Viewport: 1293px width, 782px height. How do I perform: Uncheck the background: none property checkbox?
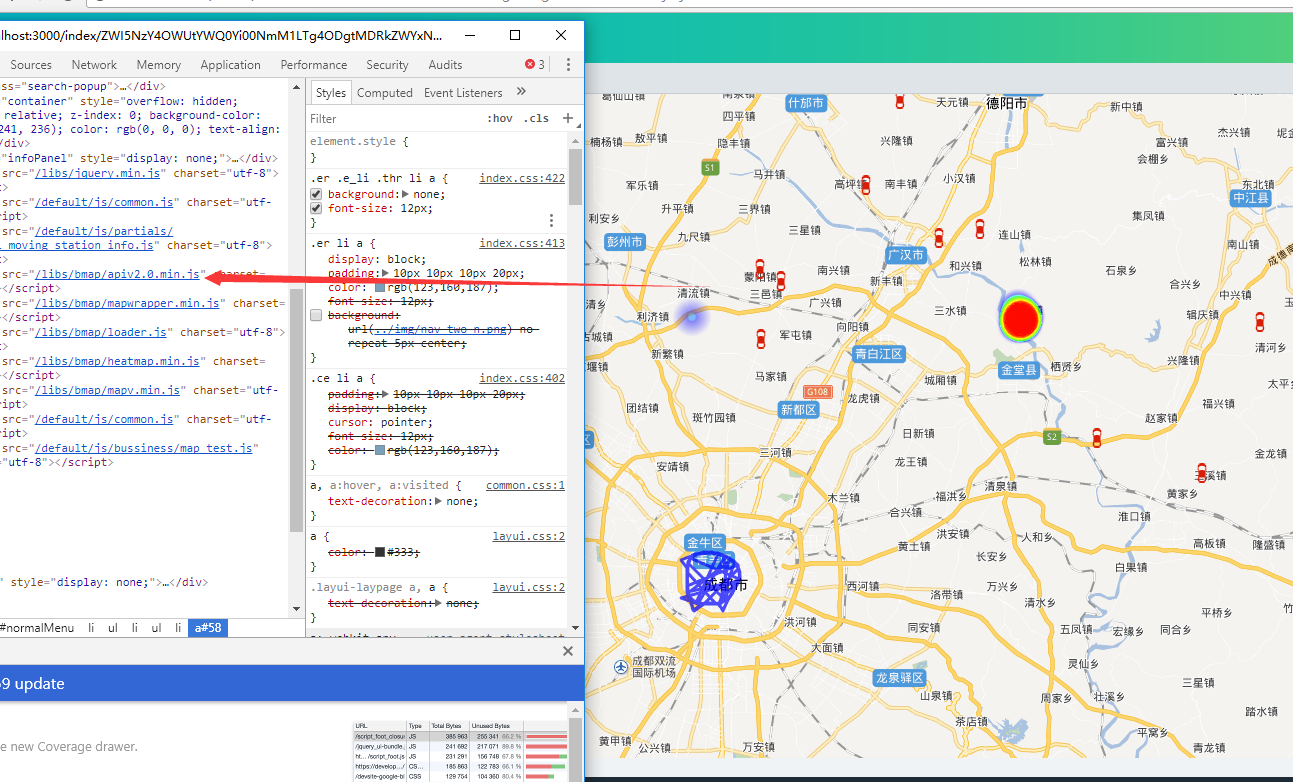point(316,194)
